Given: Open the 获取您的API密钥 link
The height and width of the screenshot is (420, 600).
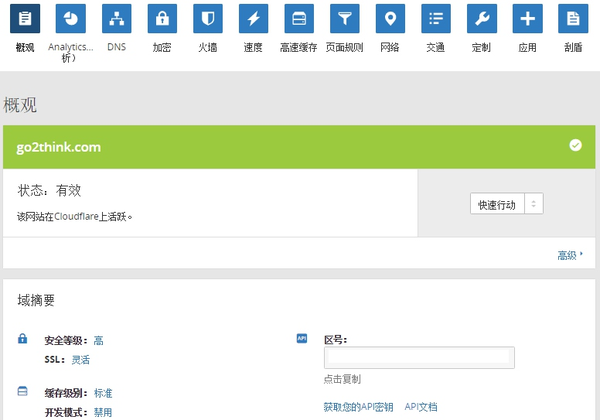Looking at the screenshot, I should click(x=358, y=407).
